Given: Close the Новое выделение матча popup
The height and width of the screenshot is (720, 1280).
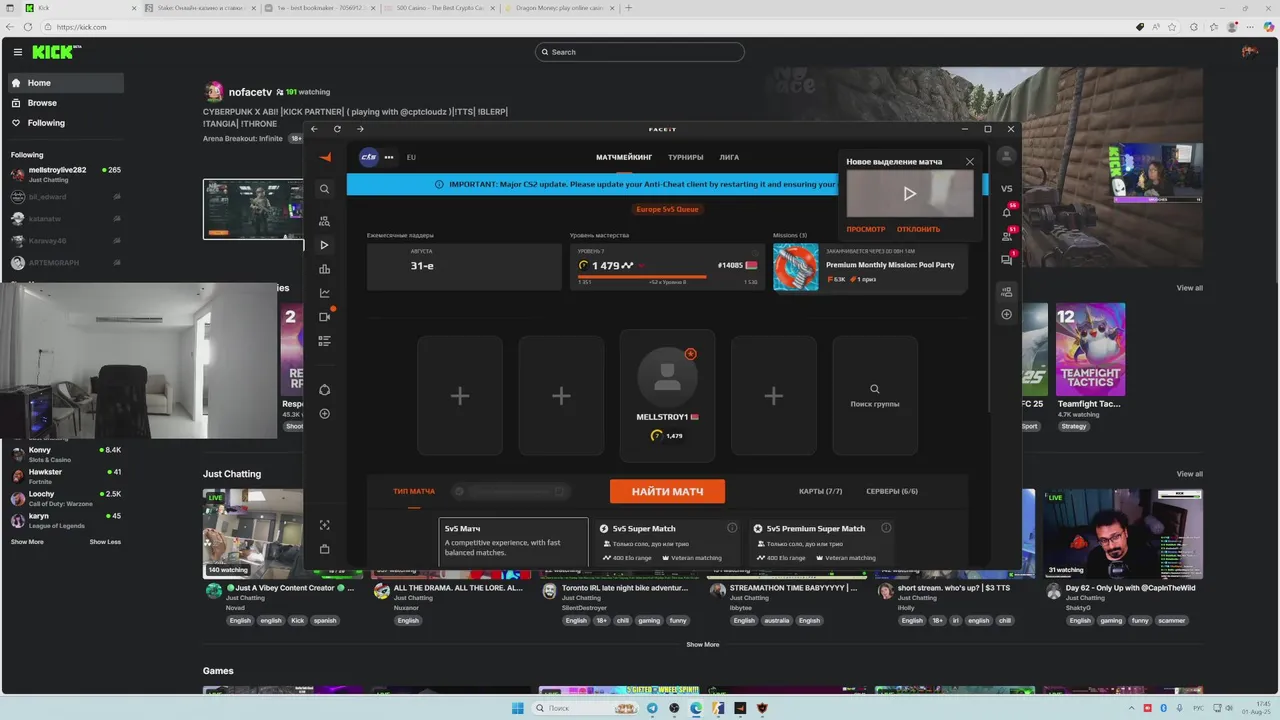Looking at the screenshot, I should tap(969, 161).
